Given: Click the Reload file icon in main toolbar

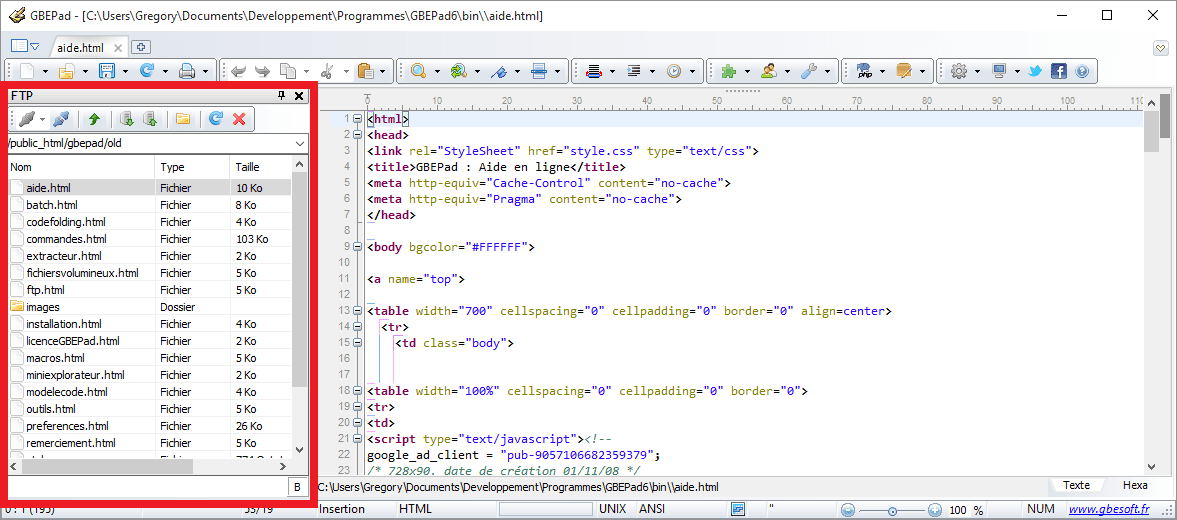Looking at the screenshot, I should 146,71.
